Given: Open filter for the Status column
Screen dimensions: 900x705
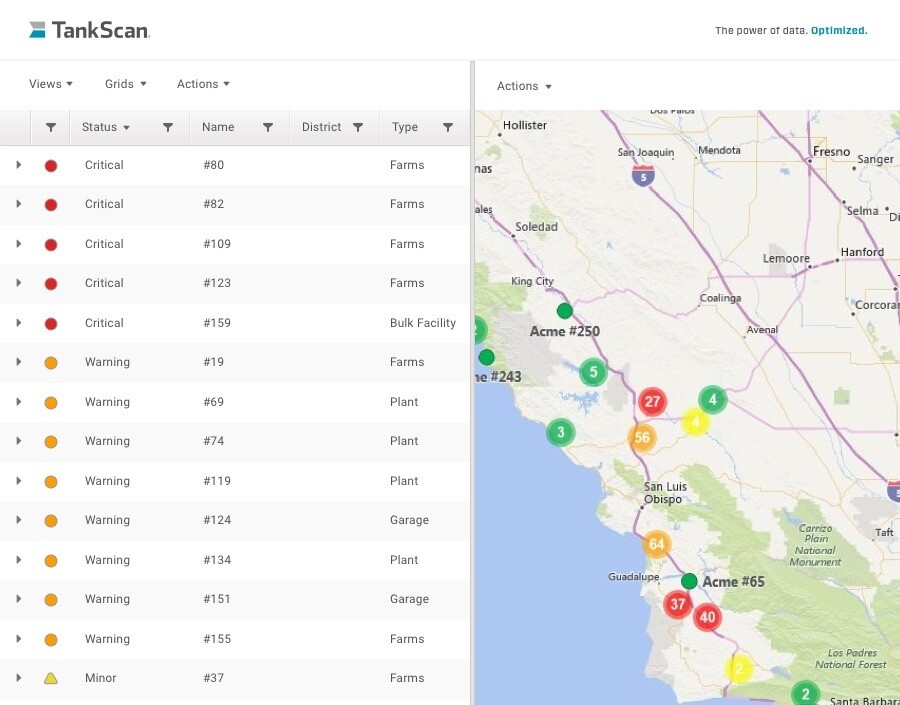Looking at the screenshot, I should 168,127.
